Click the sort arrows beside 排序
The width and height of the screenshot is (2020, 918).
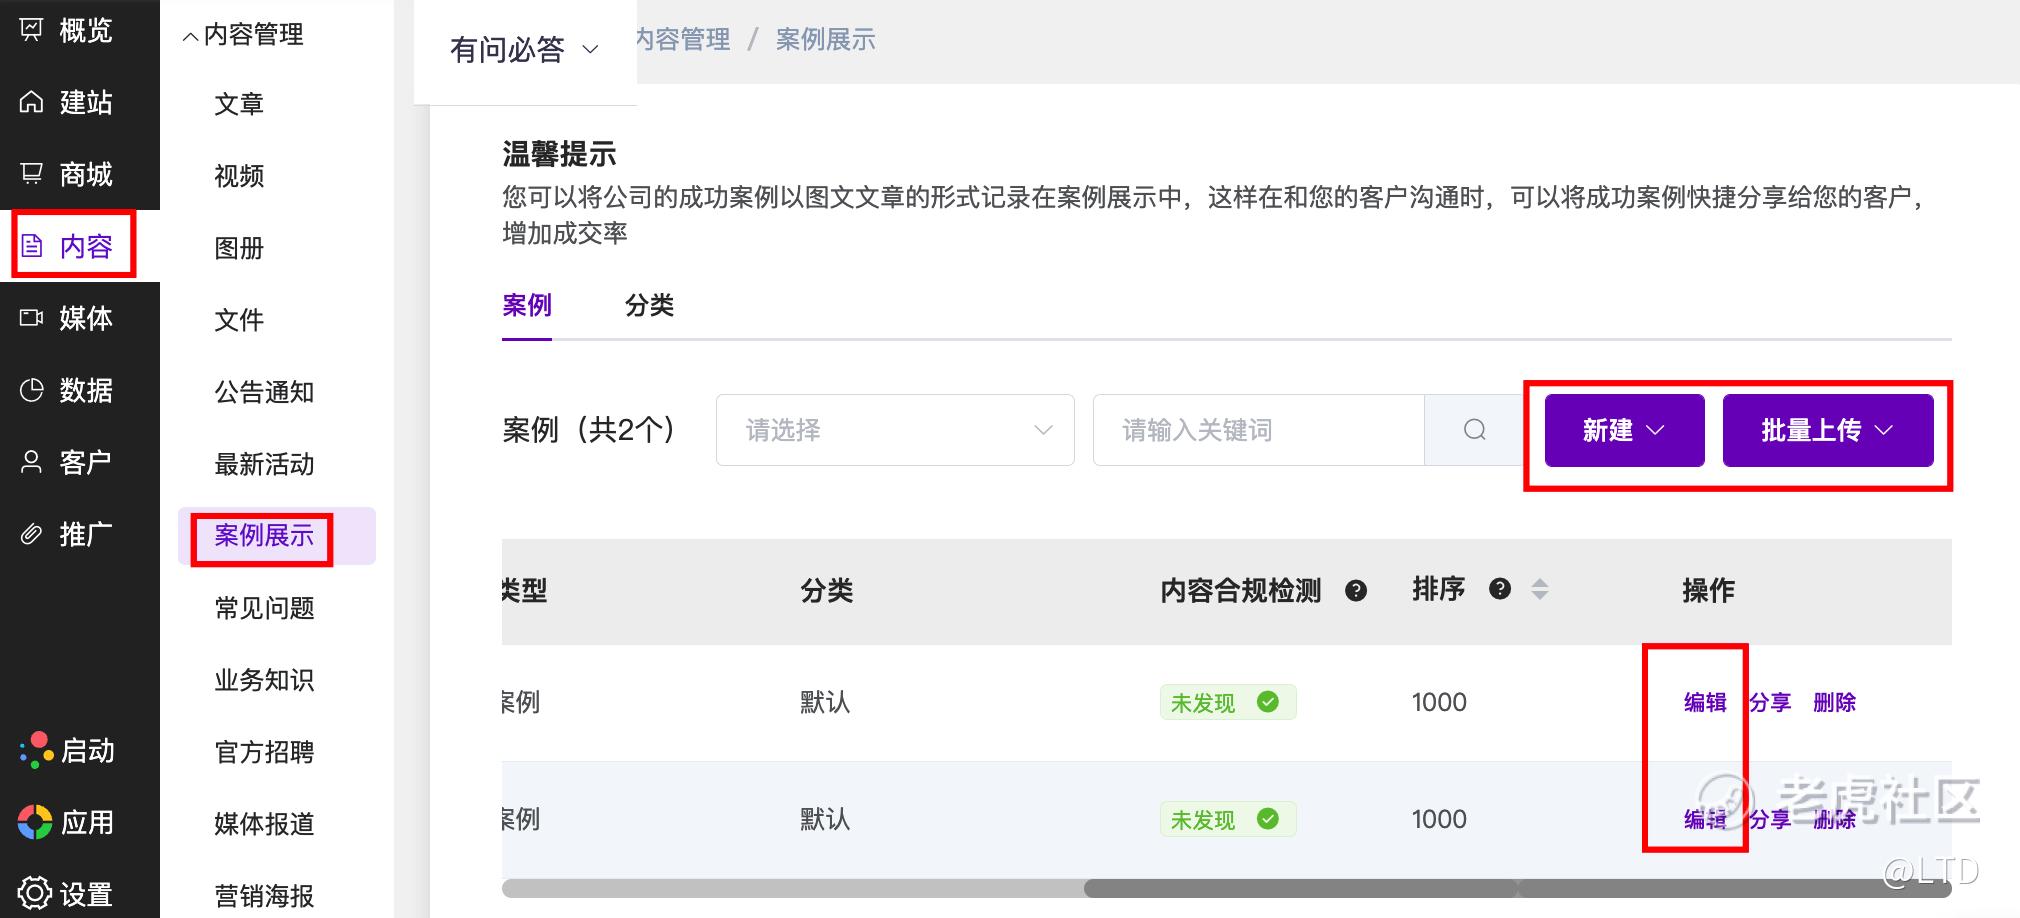coord(1540,590)
